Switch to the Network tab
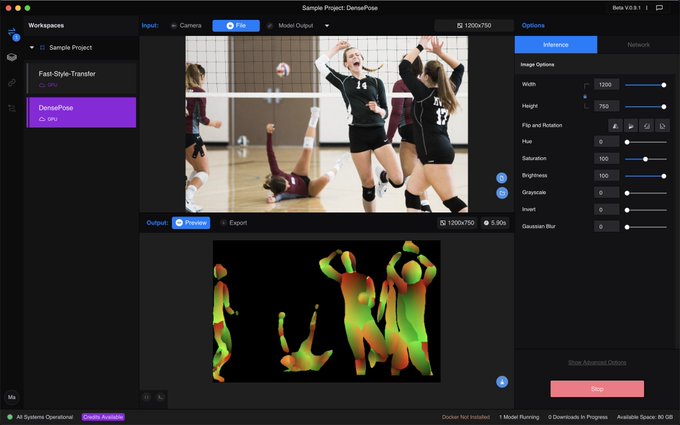 [638, 45]
